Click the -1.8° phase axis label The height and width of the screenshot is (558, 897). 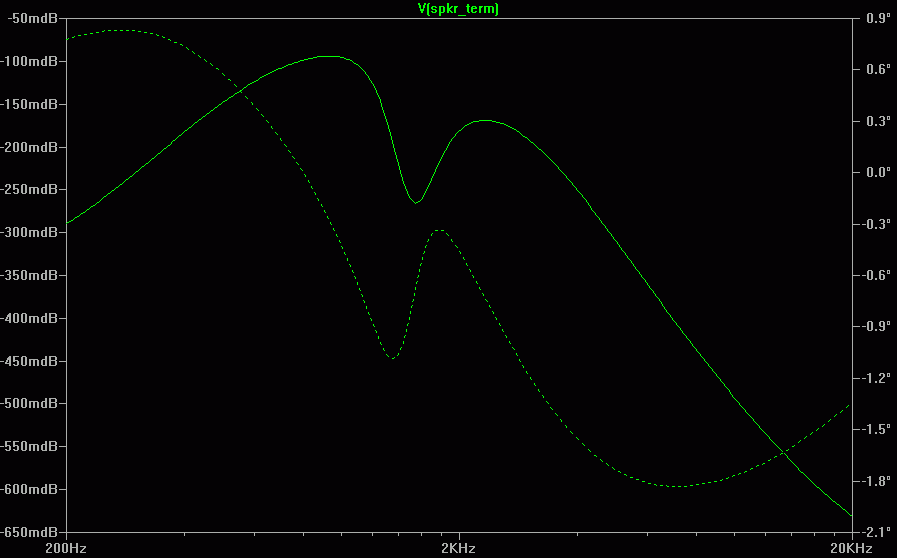pos(875,481)
